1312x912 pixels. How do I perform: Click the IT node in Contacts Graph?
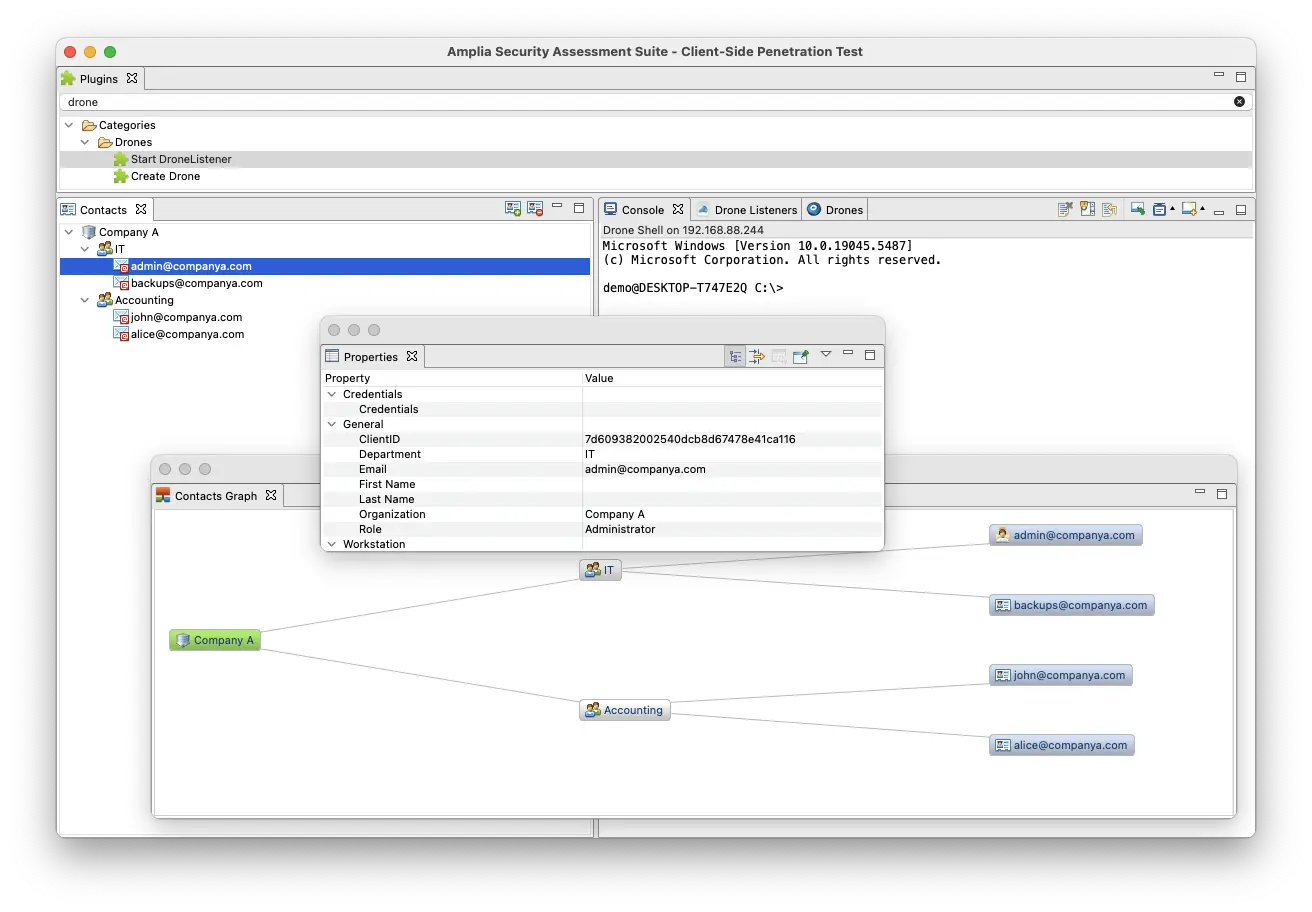coord(600,570)
